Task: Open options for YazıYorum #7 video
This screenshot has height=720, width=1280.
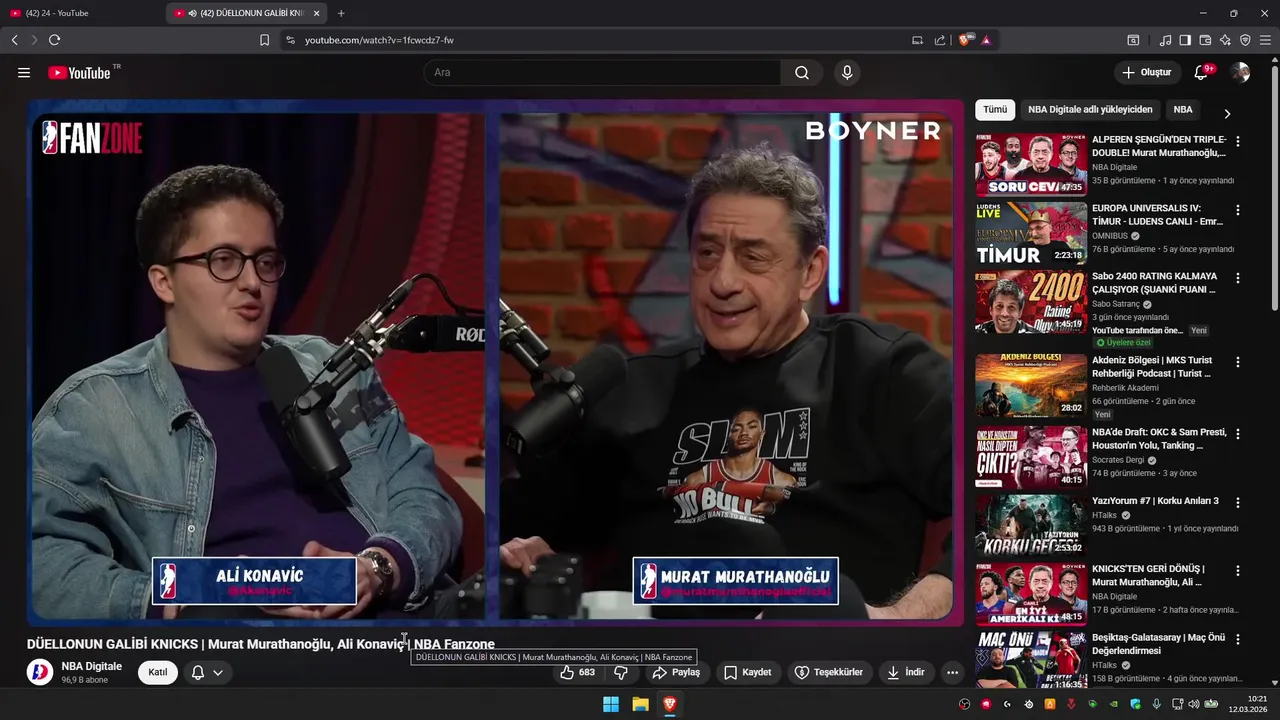Action: click(1238, 503)
